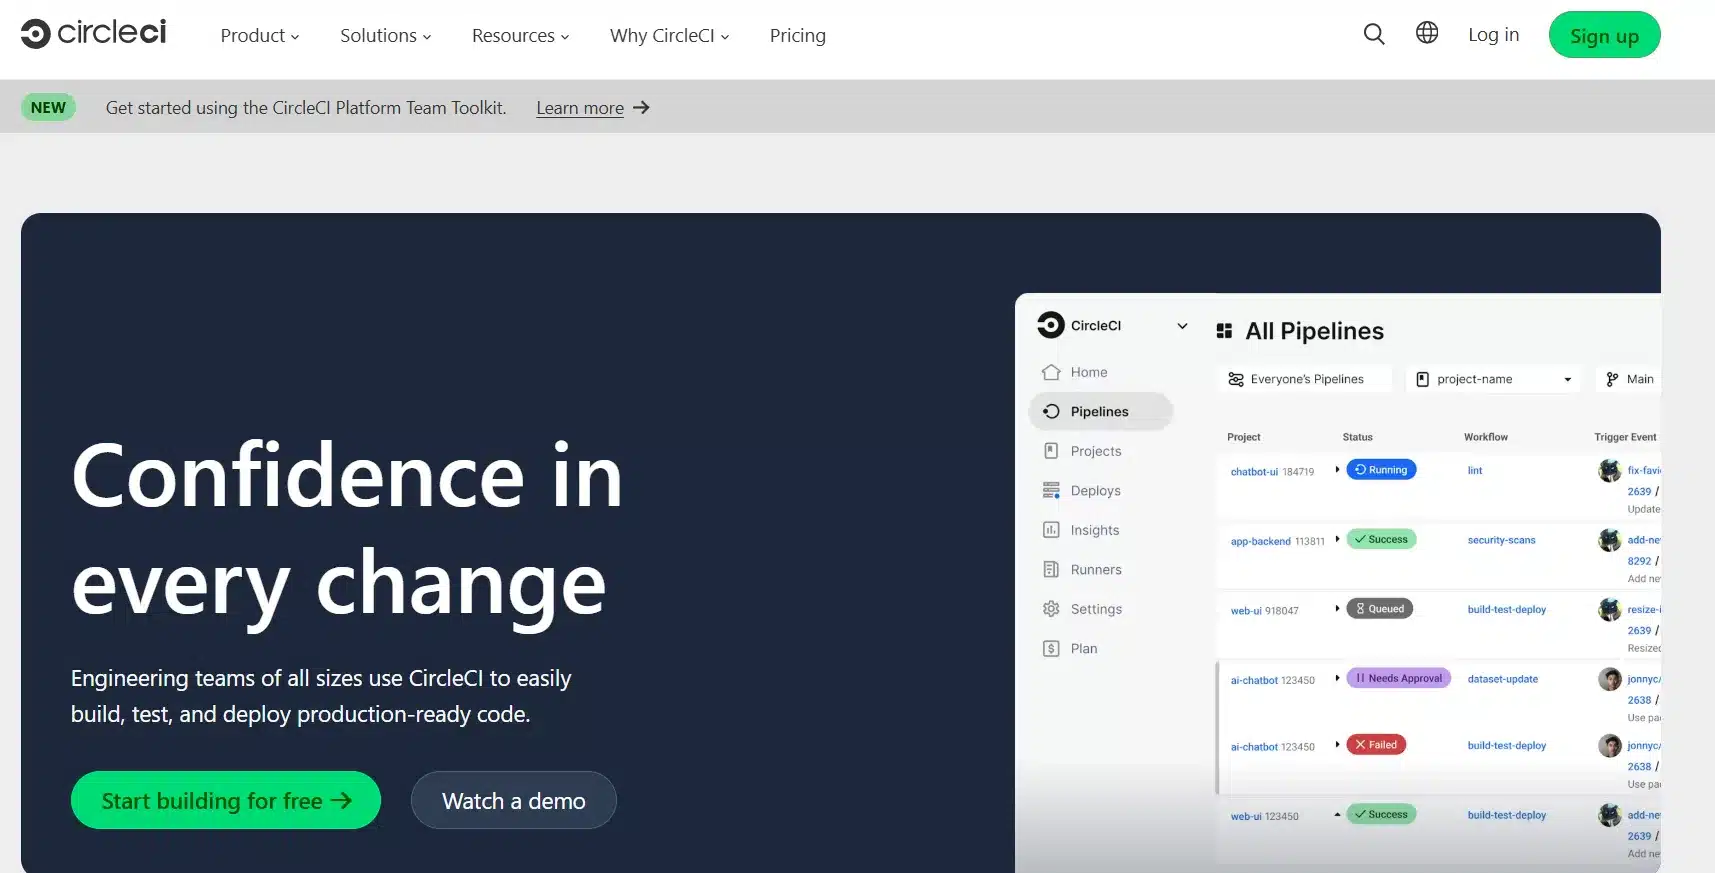Click the Everyone's Pipelines filter

point(1304,379)
